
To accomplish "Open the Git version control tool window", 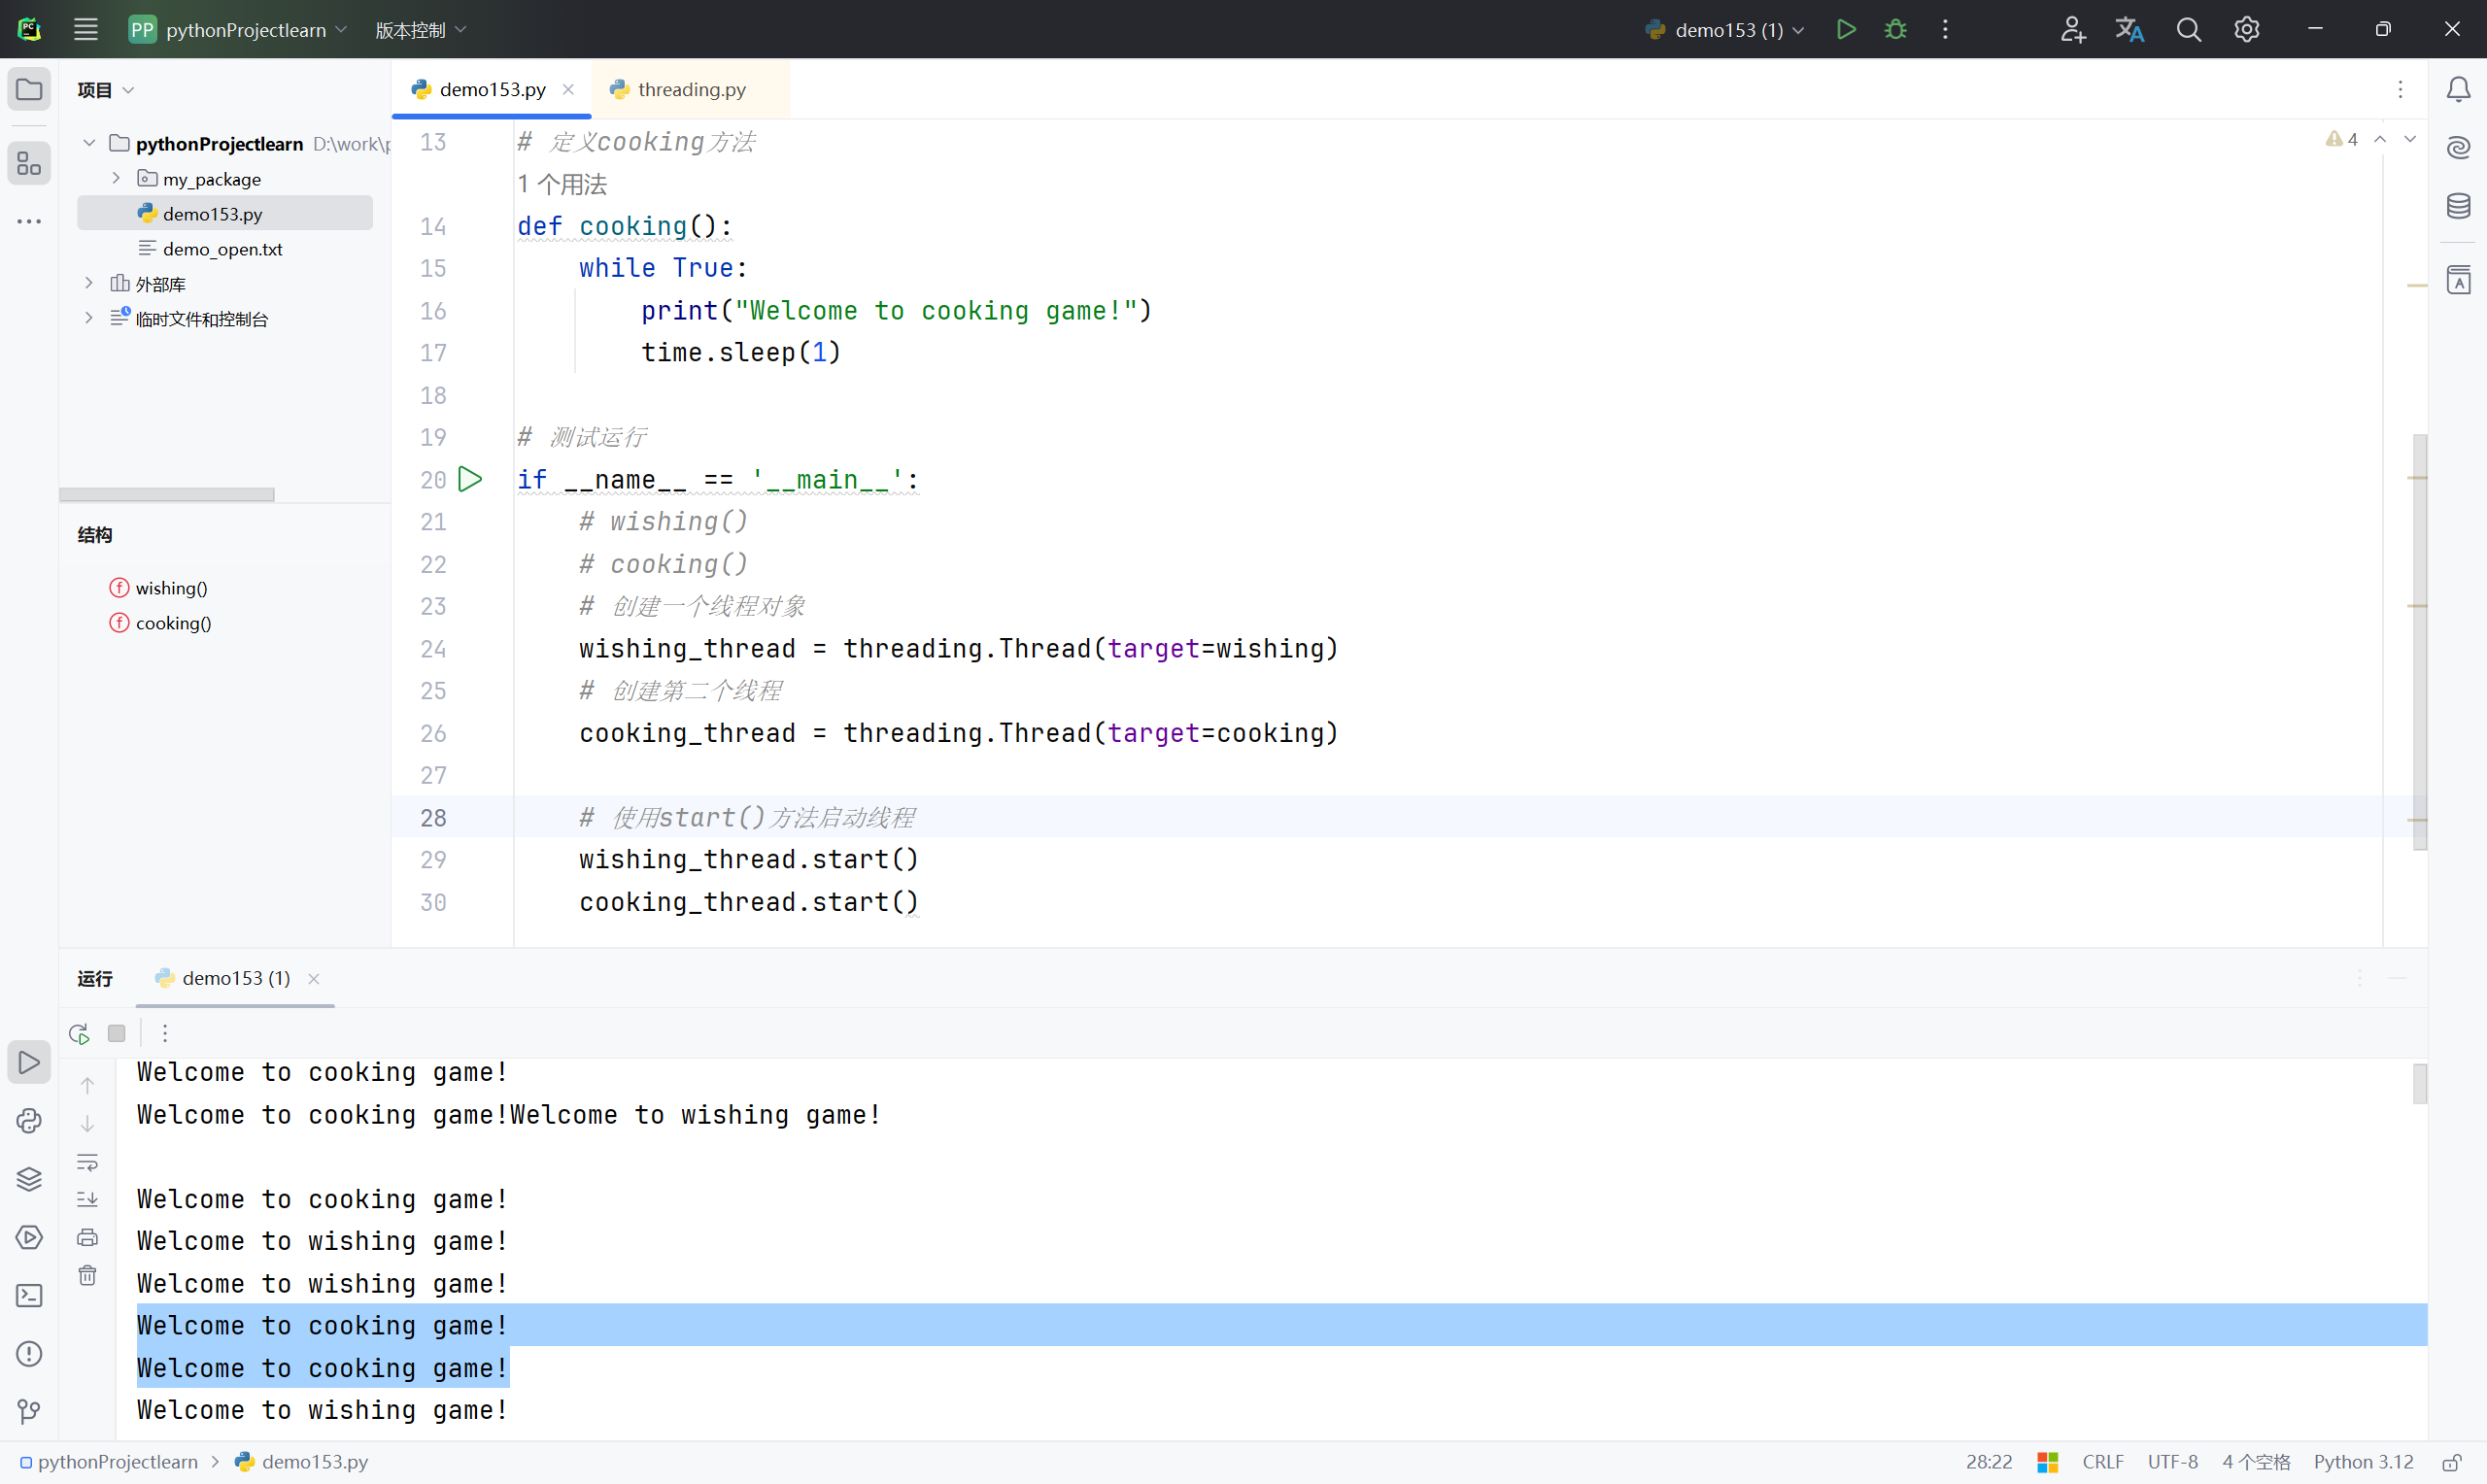I will coord(29,1411).
